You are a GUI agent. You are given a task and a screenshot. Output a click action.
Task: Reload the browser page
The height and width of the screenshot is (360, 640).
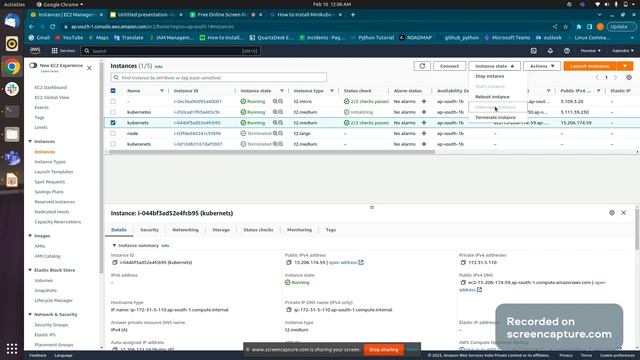pos(53,27)
